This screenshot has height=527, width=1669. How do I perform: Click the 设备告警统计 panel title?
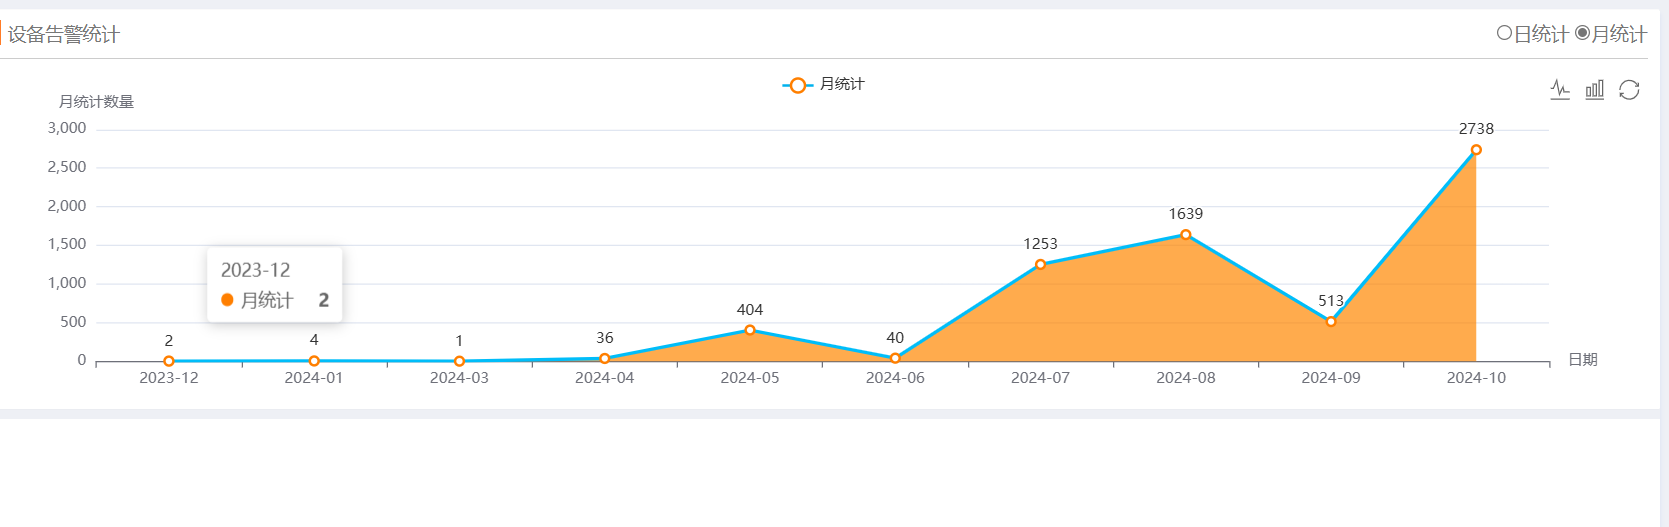pyautogui.click(x=64, y=35)
